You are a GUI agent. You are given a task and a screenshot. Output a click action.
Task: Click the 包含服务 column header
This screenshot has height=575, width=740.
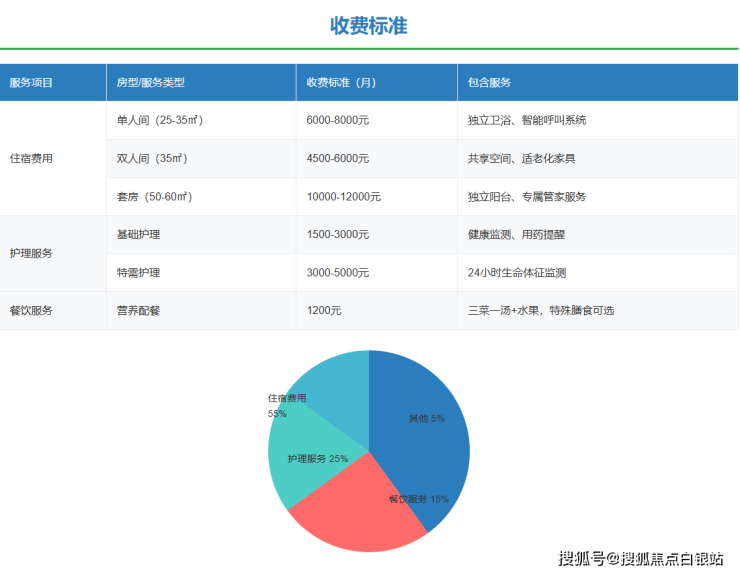click(489, 83)
